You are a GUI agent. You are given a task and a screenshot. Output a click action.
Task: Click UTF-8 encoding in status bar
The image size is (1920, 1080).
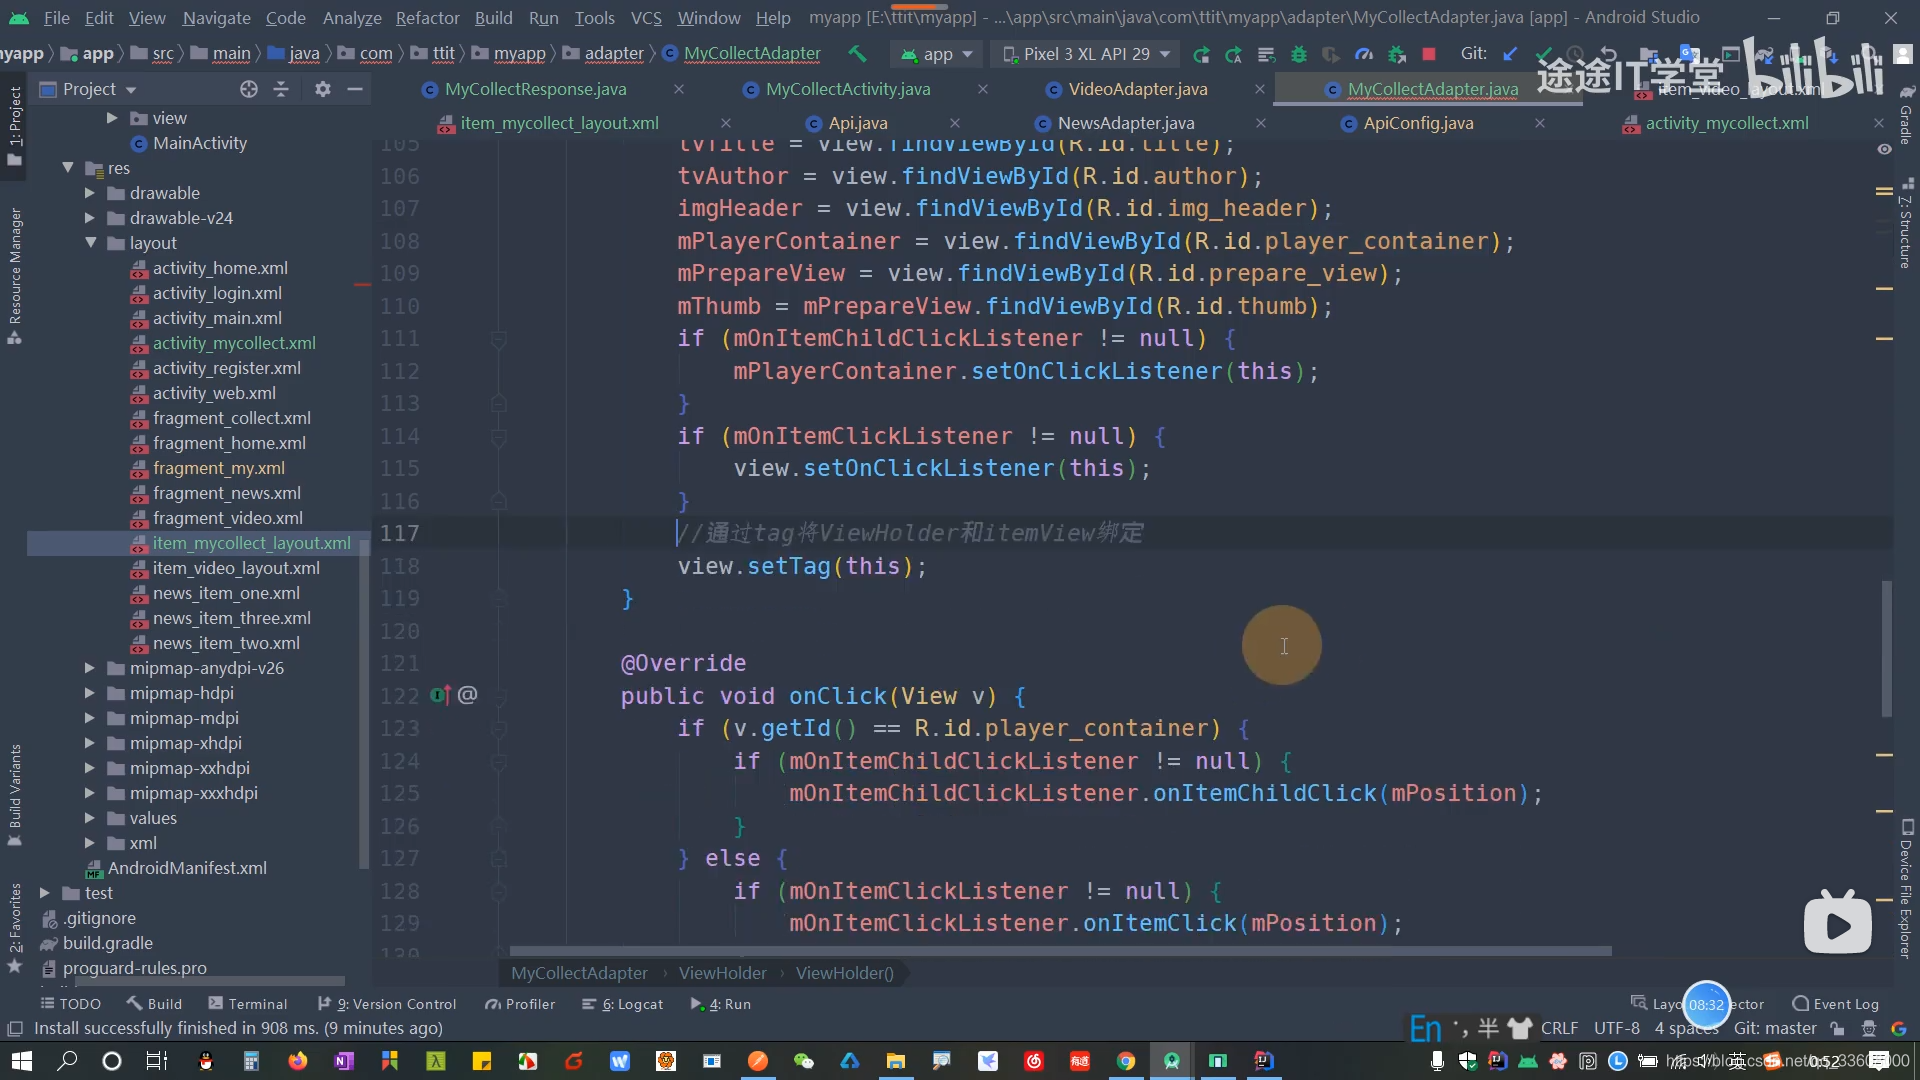pyautogui.click(x=1617, y=1029)
